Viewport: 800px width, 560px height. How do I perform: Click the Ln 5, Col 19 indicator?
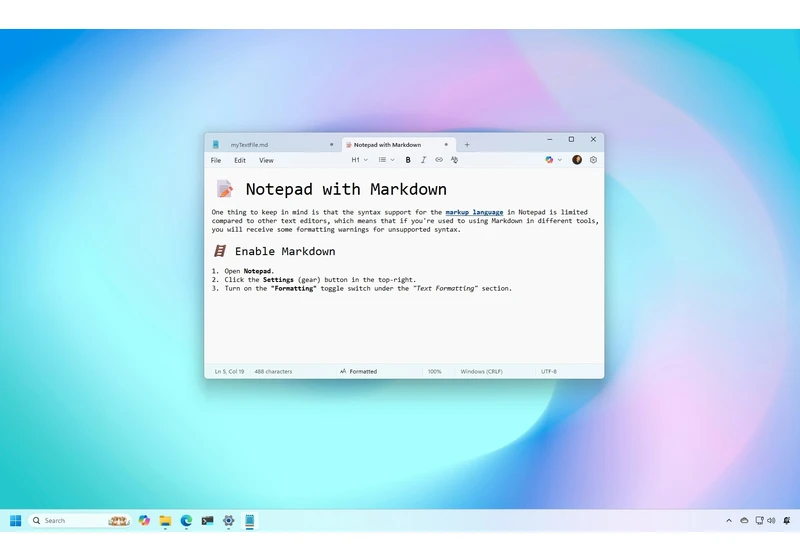[x=229, y=371]
